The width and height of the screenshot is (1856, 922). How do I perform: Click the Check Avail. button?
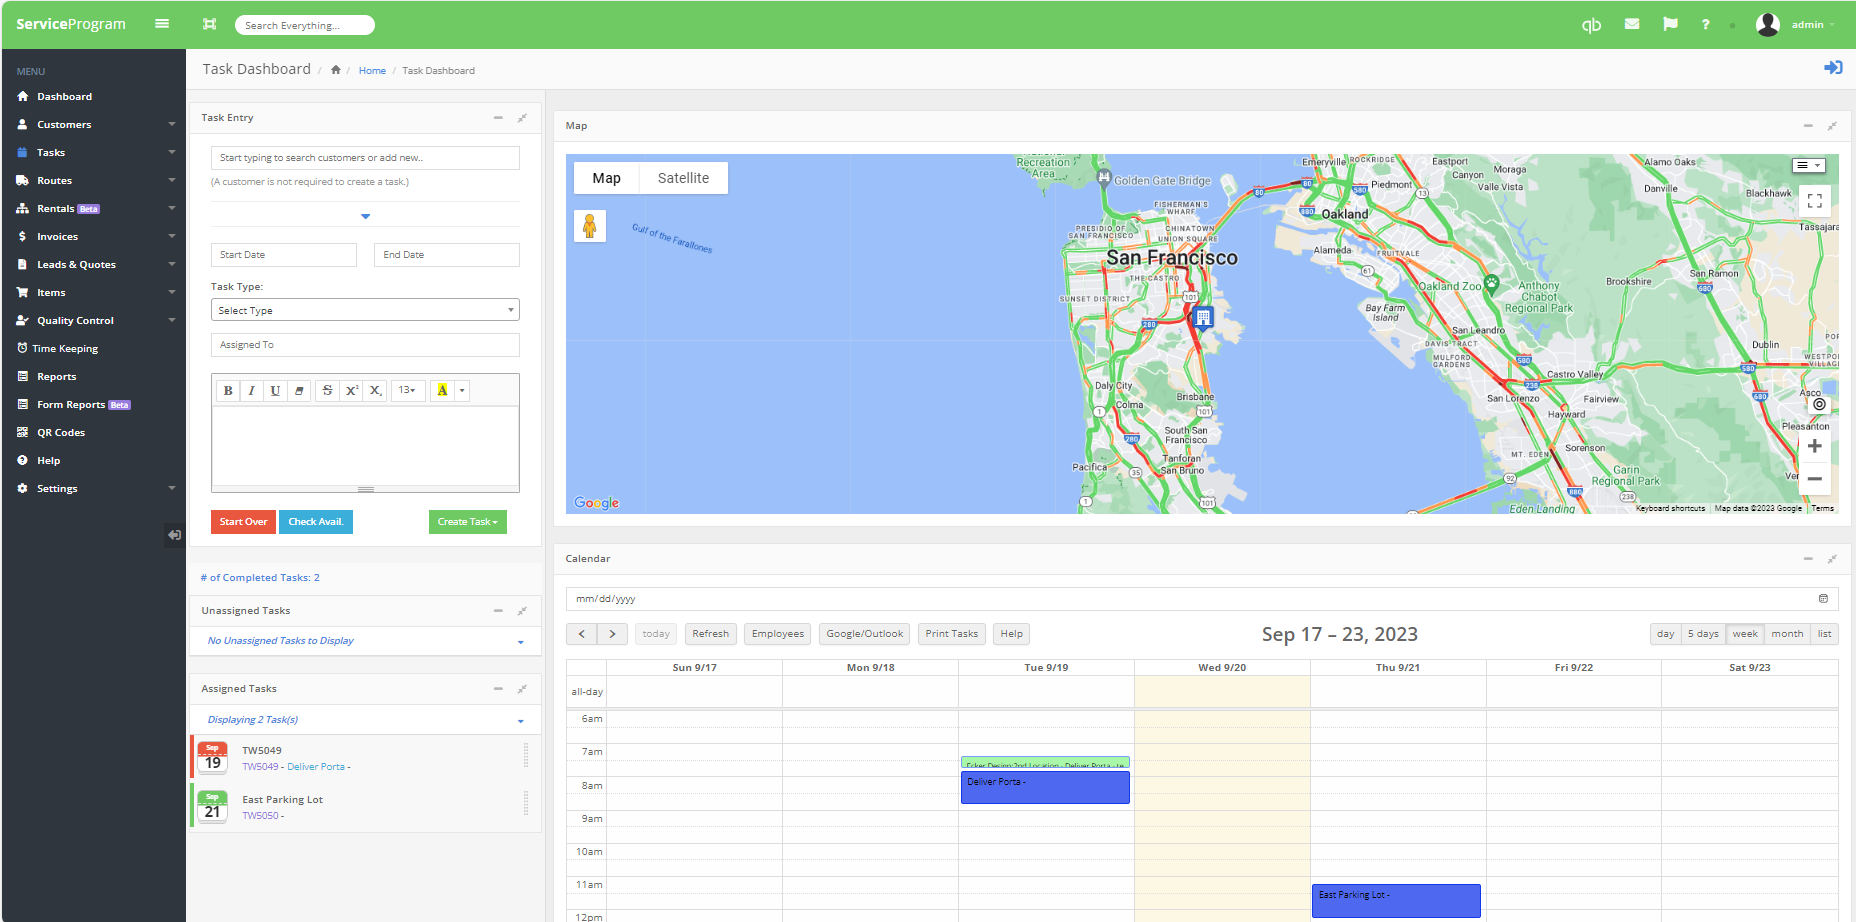(315, 521)
